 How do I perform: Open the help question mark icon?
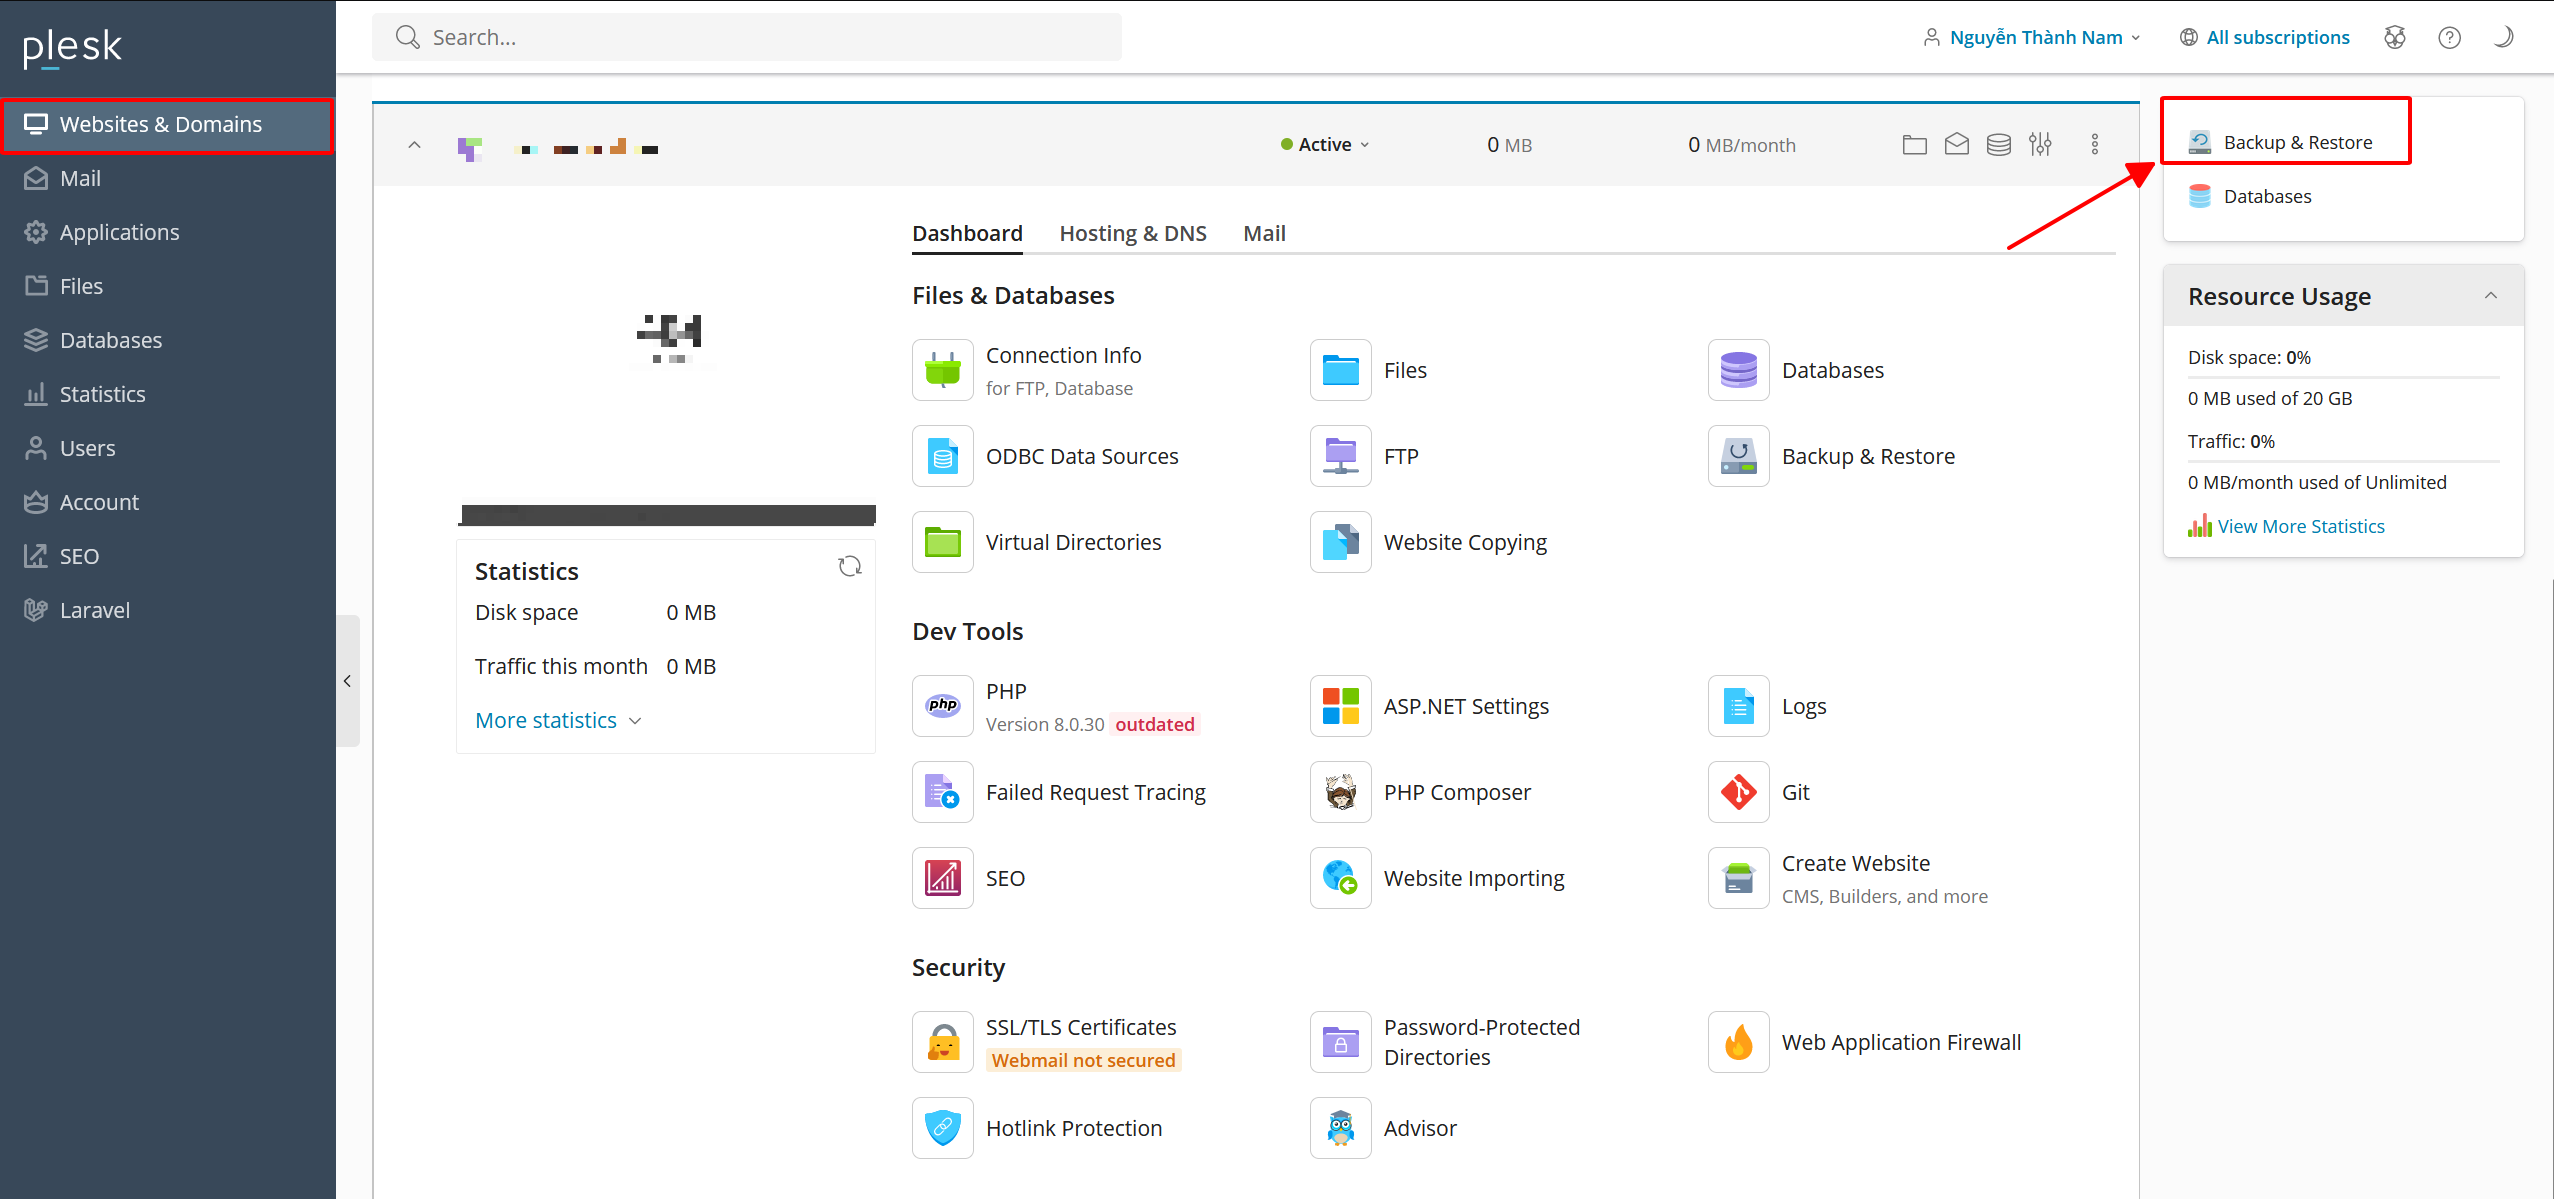click(x=2449, y=37)
